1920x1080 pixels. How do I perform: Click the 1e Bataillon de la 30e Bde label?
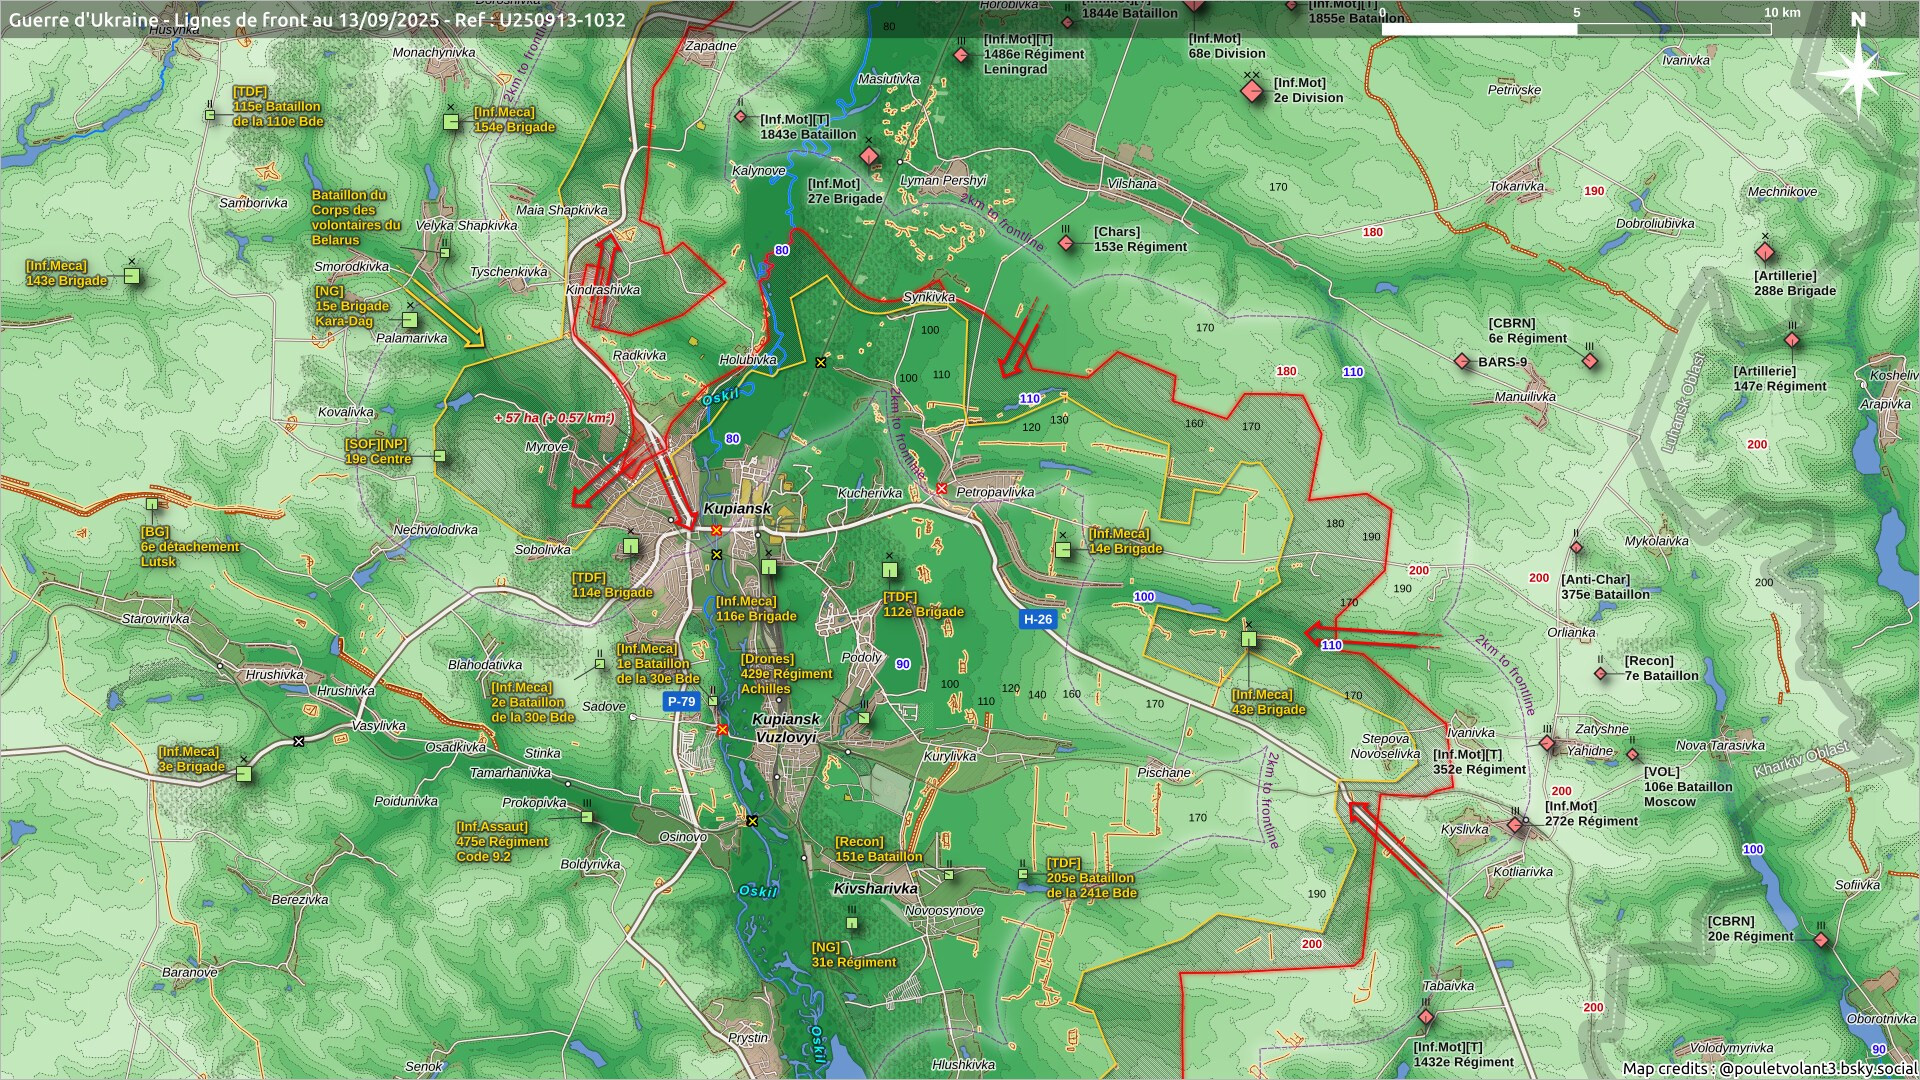pyautogui.click(x=658, y=664)
